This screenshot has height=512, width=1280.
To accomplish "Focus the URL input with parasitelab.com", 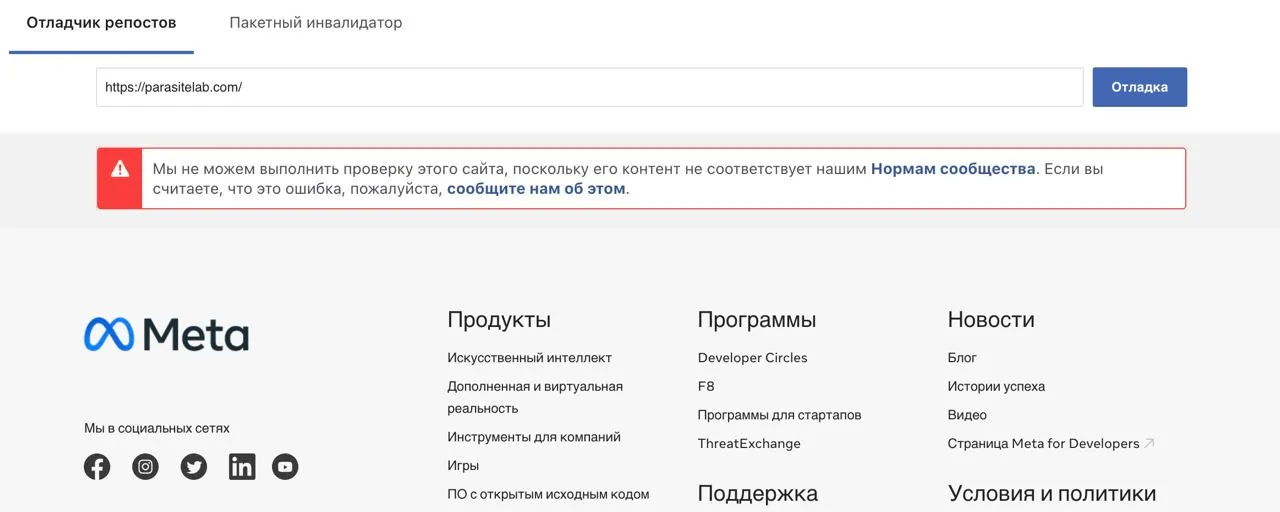I will (590, 87).
